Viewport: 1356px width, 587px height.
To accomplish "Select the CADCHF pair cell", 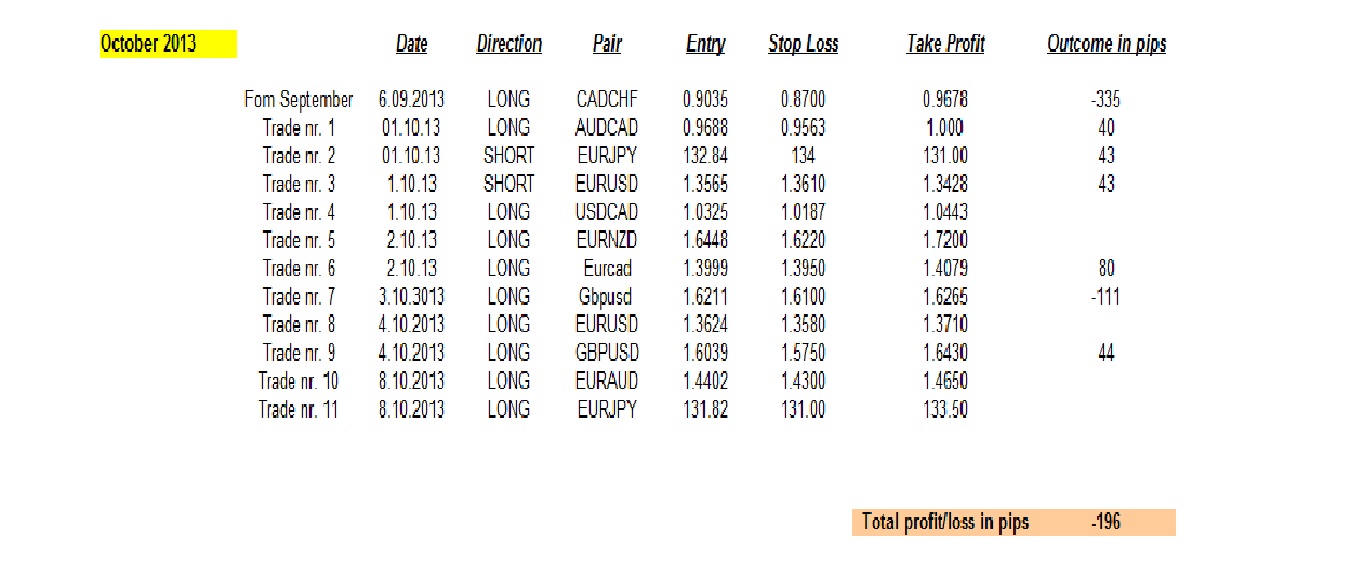I will pos(607,100).
